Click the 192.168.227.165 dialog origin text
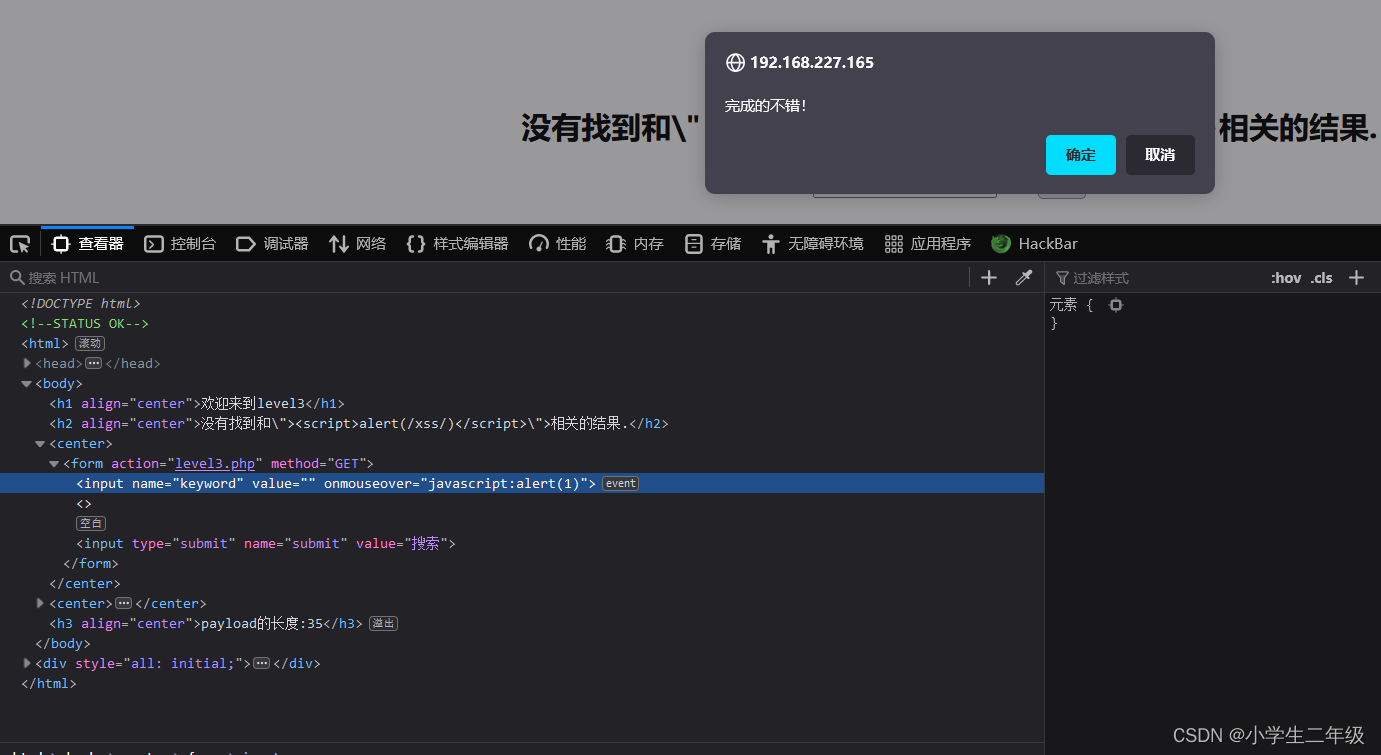This screenshot has height=755, width=1381. (x=812, y=62)
